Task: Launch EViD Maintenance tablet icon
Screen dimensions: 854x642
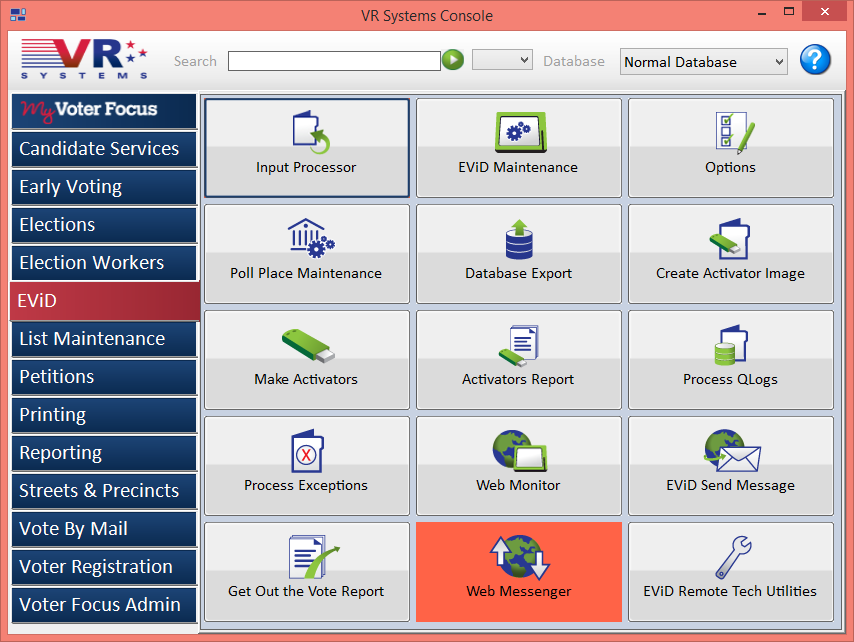Action: point(520,132)
